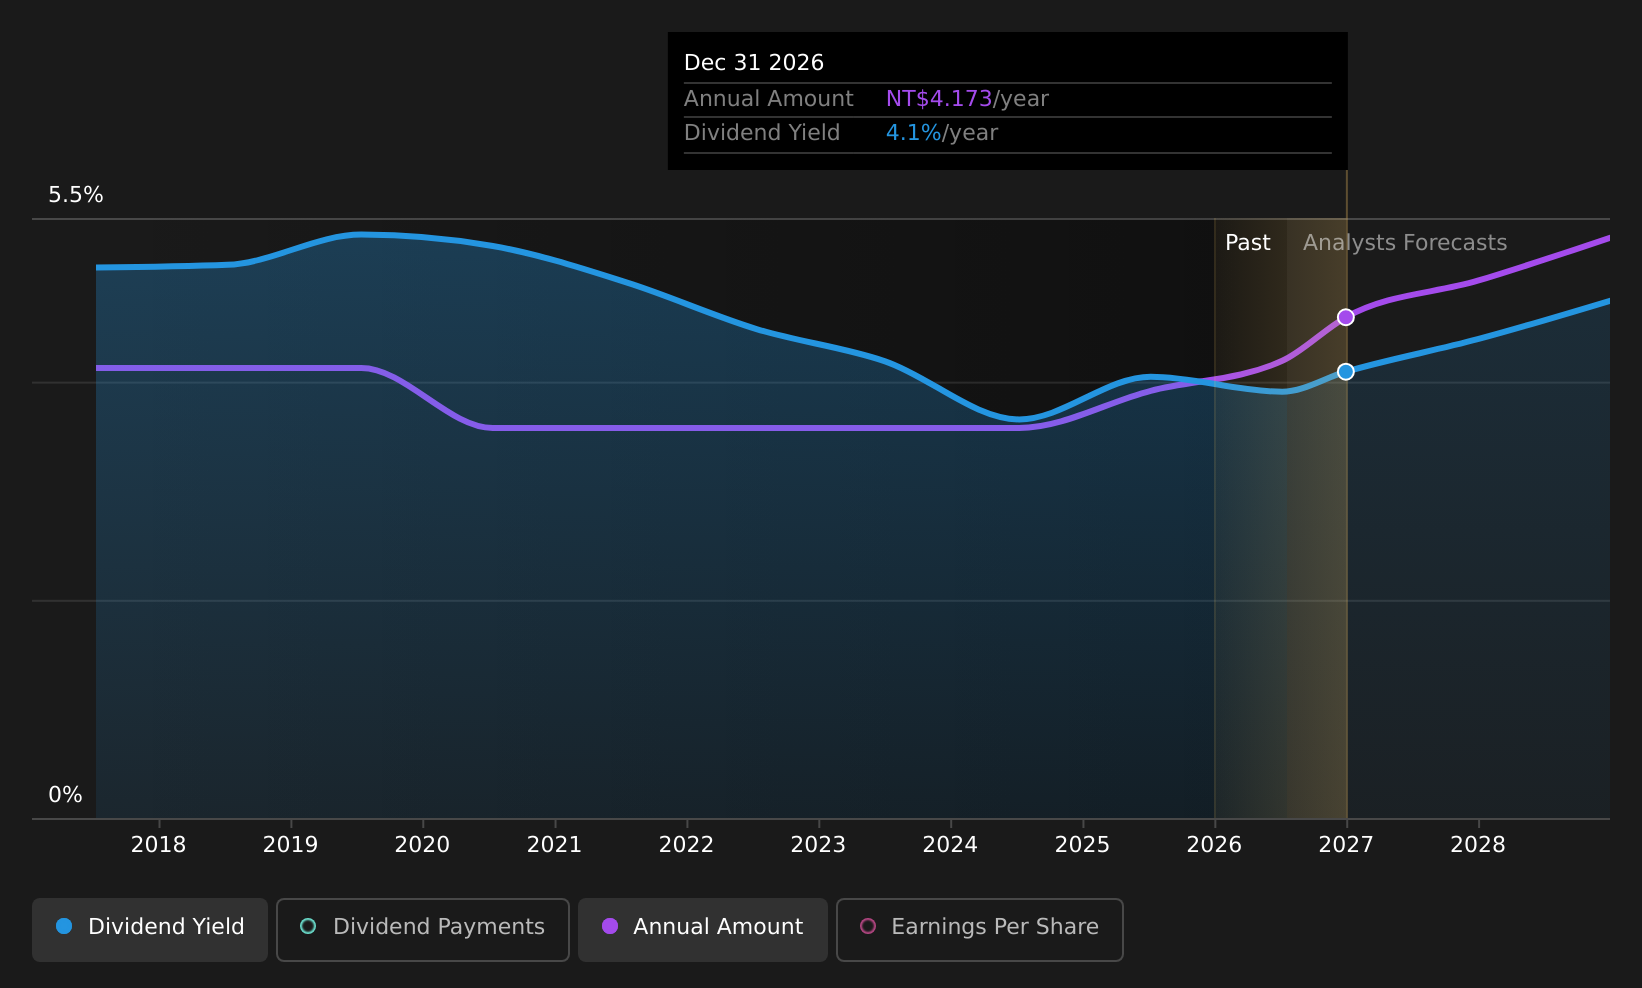Select the purple Annual Amount data point
The width and height of the screenshot is (1642, 988).
pyautogui.click(x=1346, y=317)
